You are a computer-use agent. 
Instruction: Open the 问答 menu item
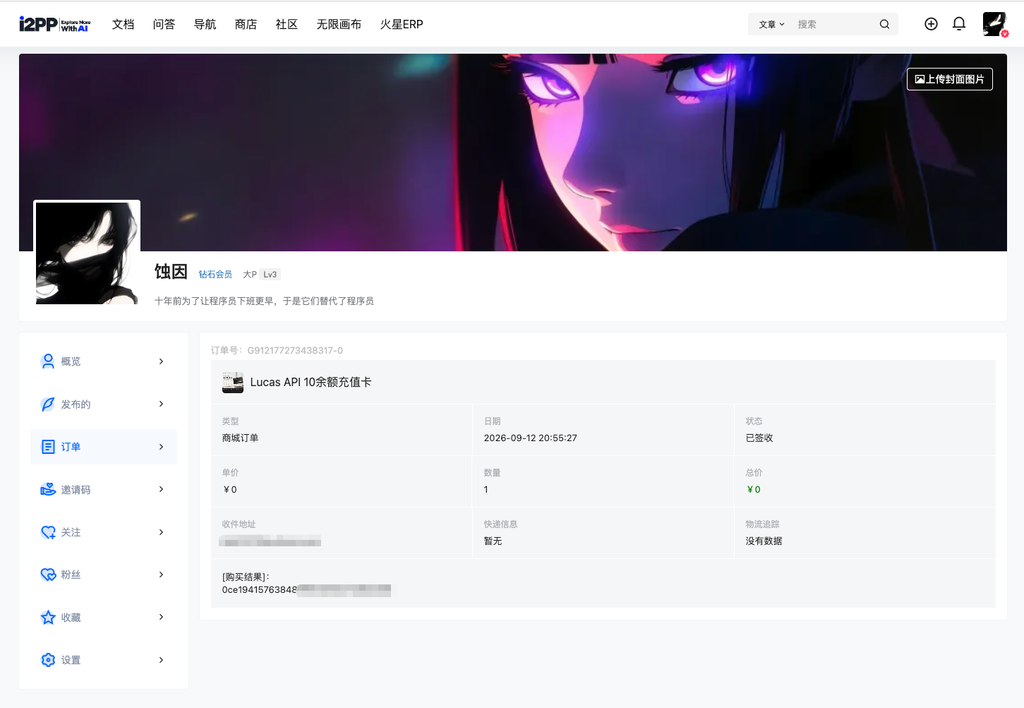click(x=164, y=24)
